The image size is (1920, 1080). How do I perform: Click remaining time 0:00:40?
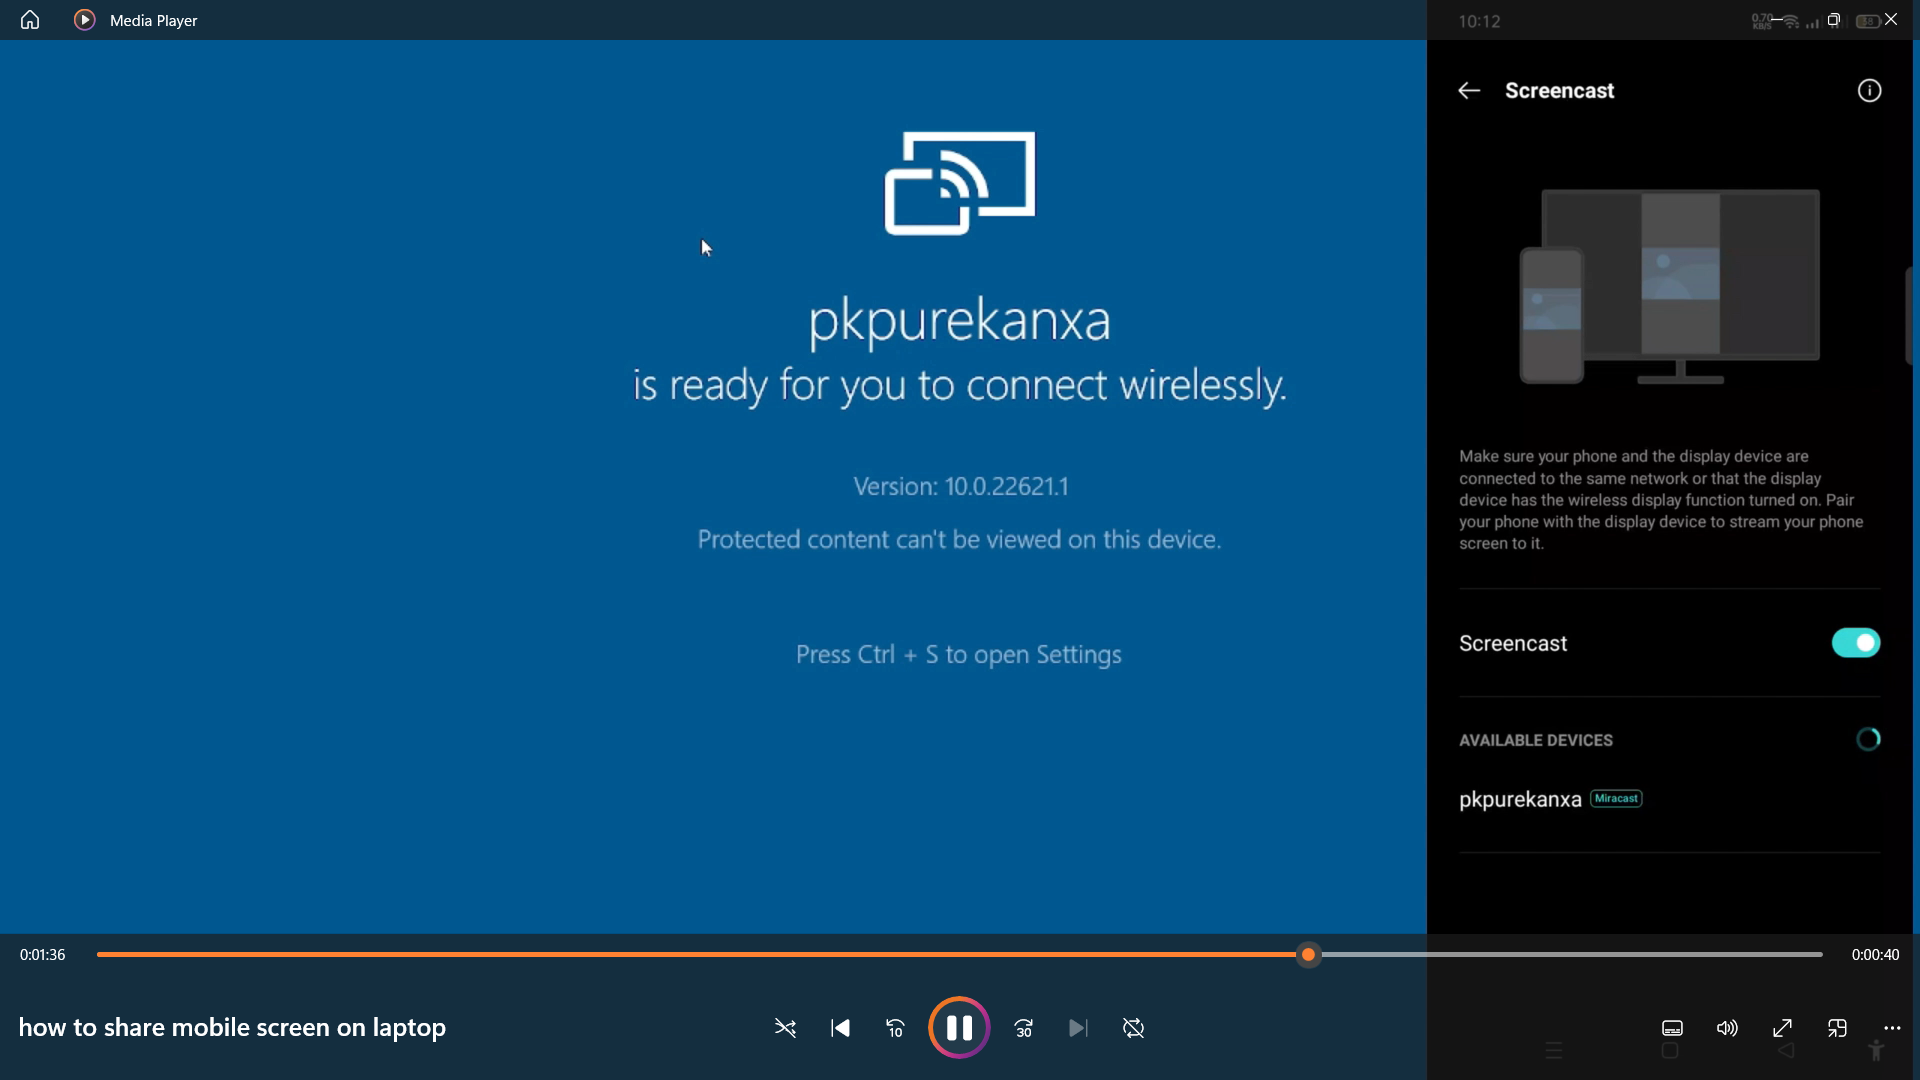click(1875, 955)
